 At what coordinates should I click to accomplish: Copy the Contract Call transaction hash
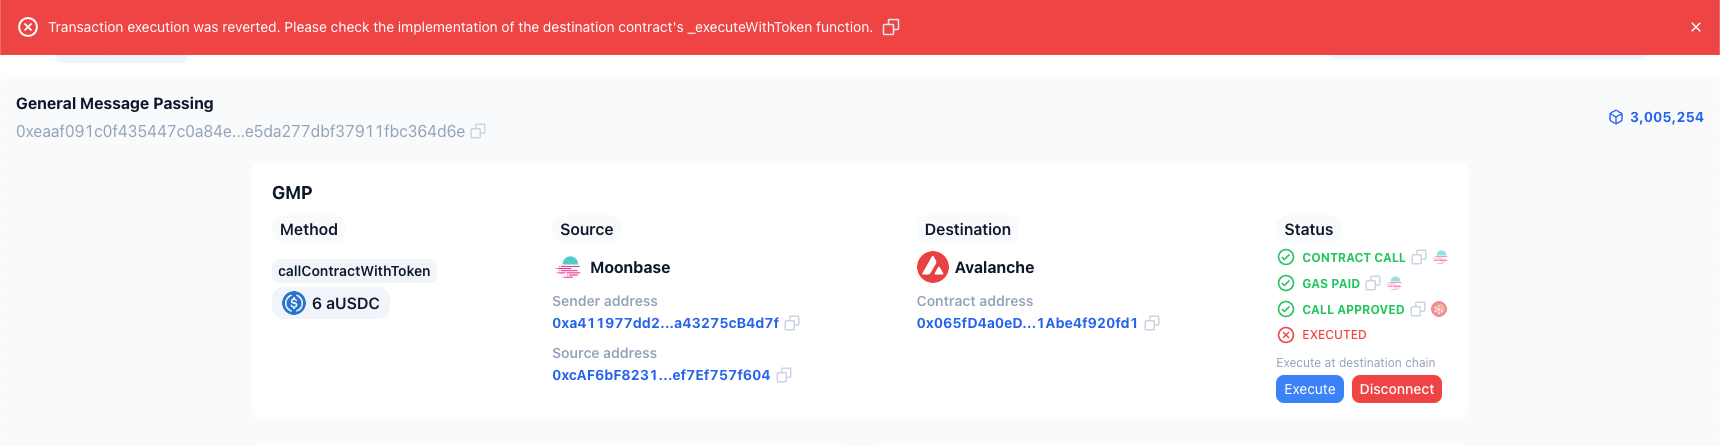(x=1418, y=257)
